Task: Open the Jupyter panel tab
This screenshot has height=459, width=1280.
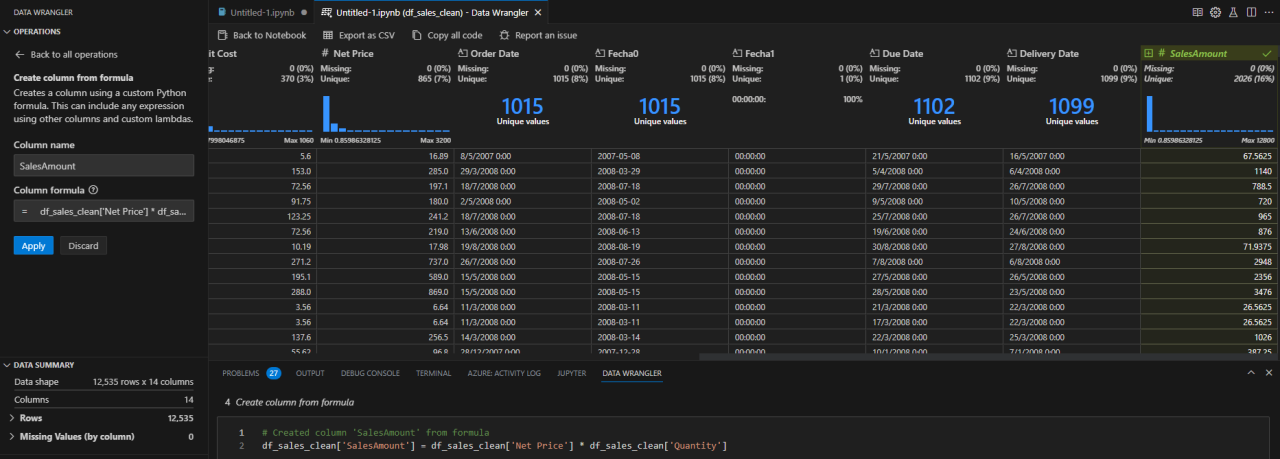Action: 571,373
